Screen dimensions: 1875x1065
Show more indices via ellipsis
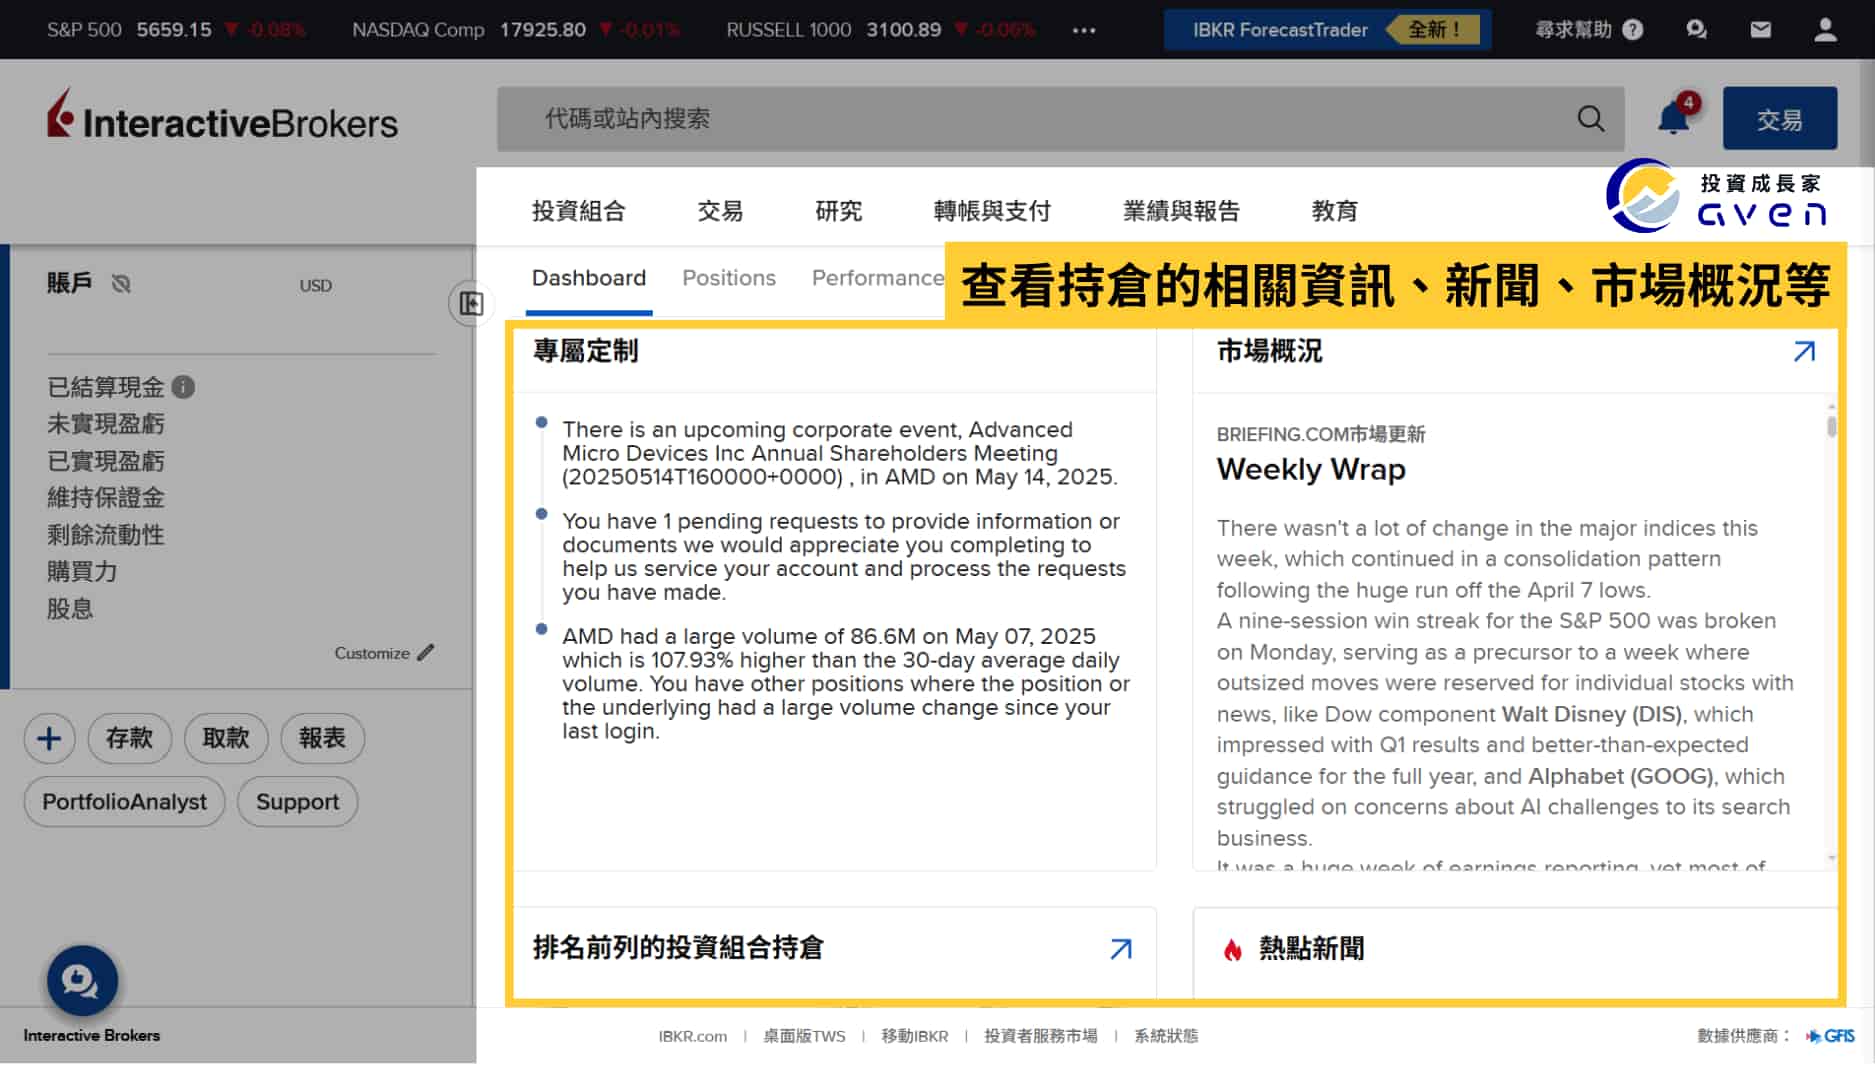click(1084, 30)
